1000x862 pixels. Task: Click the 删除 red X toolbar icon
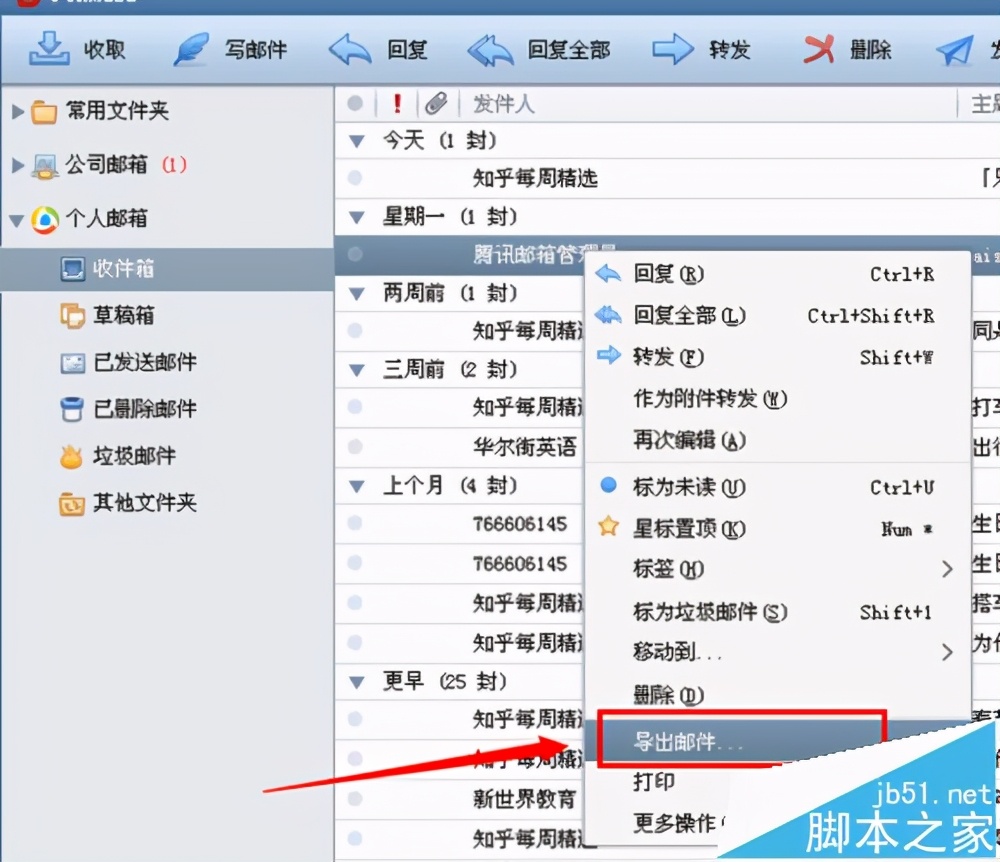[x=818, y=49]
